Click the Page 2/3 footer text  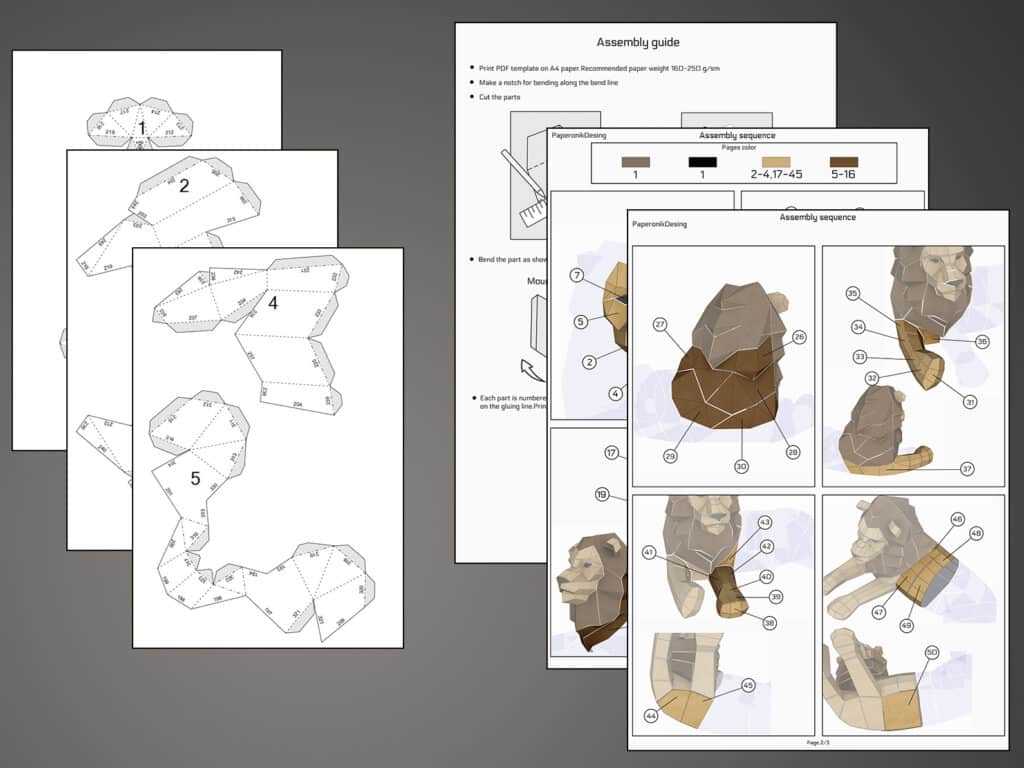[817, 743]
